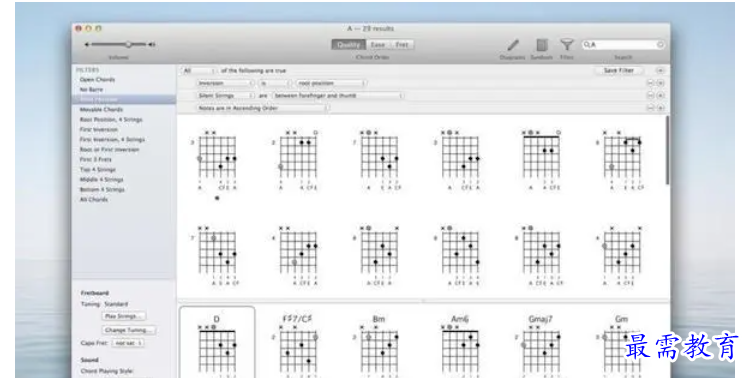Sort chord order by Ease
Image resolution: width=747 pixels, height=378 pixels.
[x=378, y=44]
